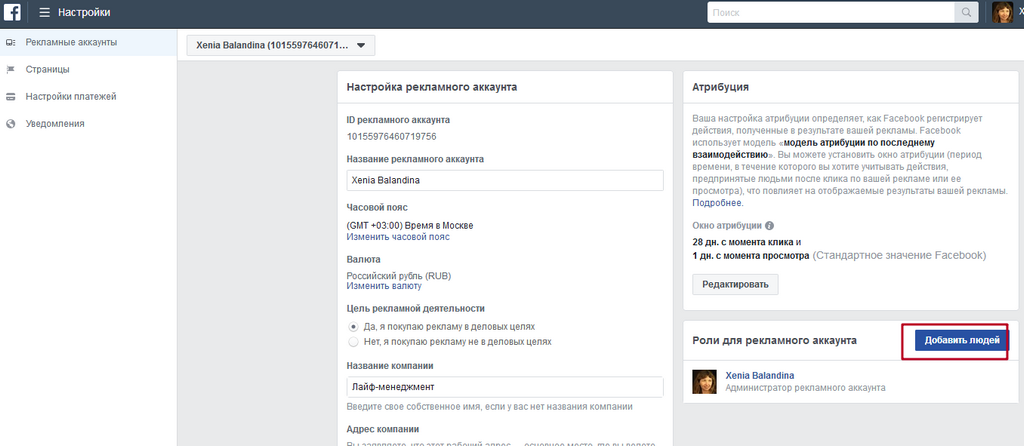Click 28 дн. с момента клика text
The width and height of the screenshot is (1024, 446).
point(746,242)
